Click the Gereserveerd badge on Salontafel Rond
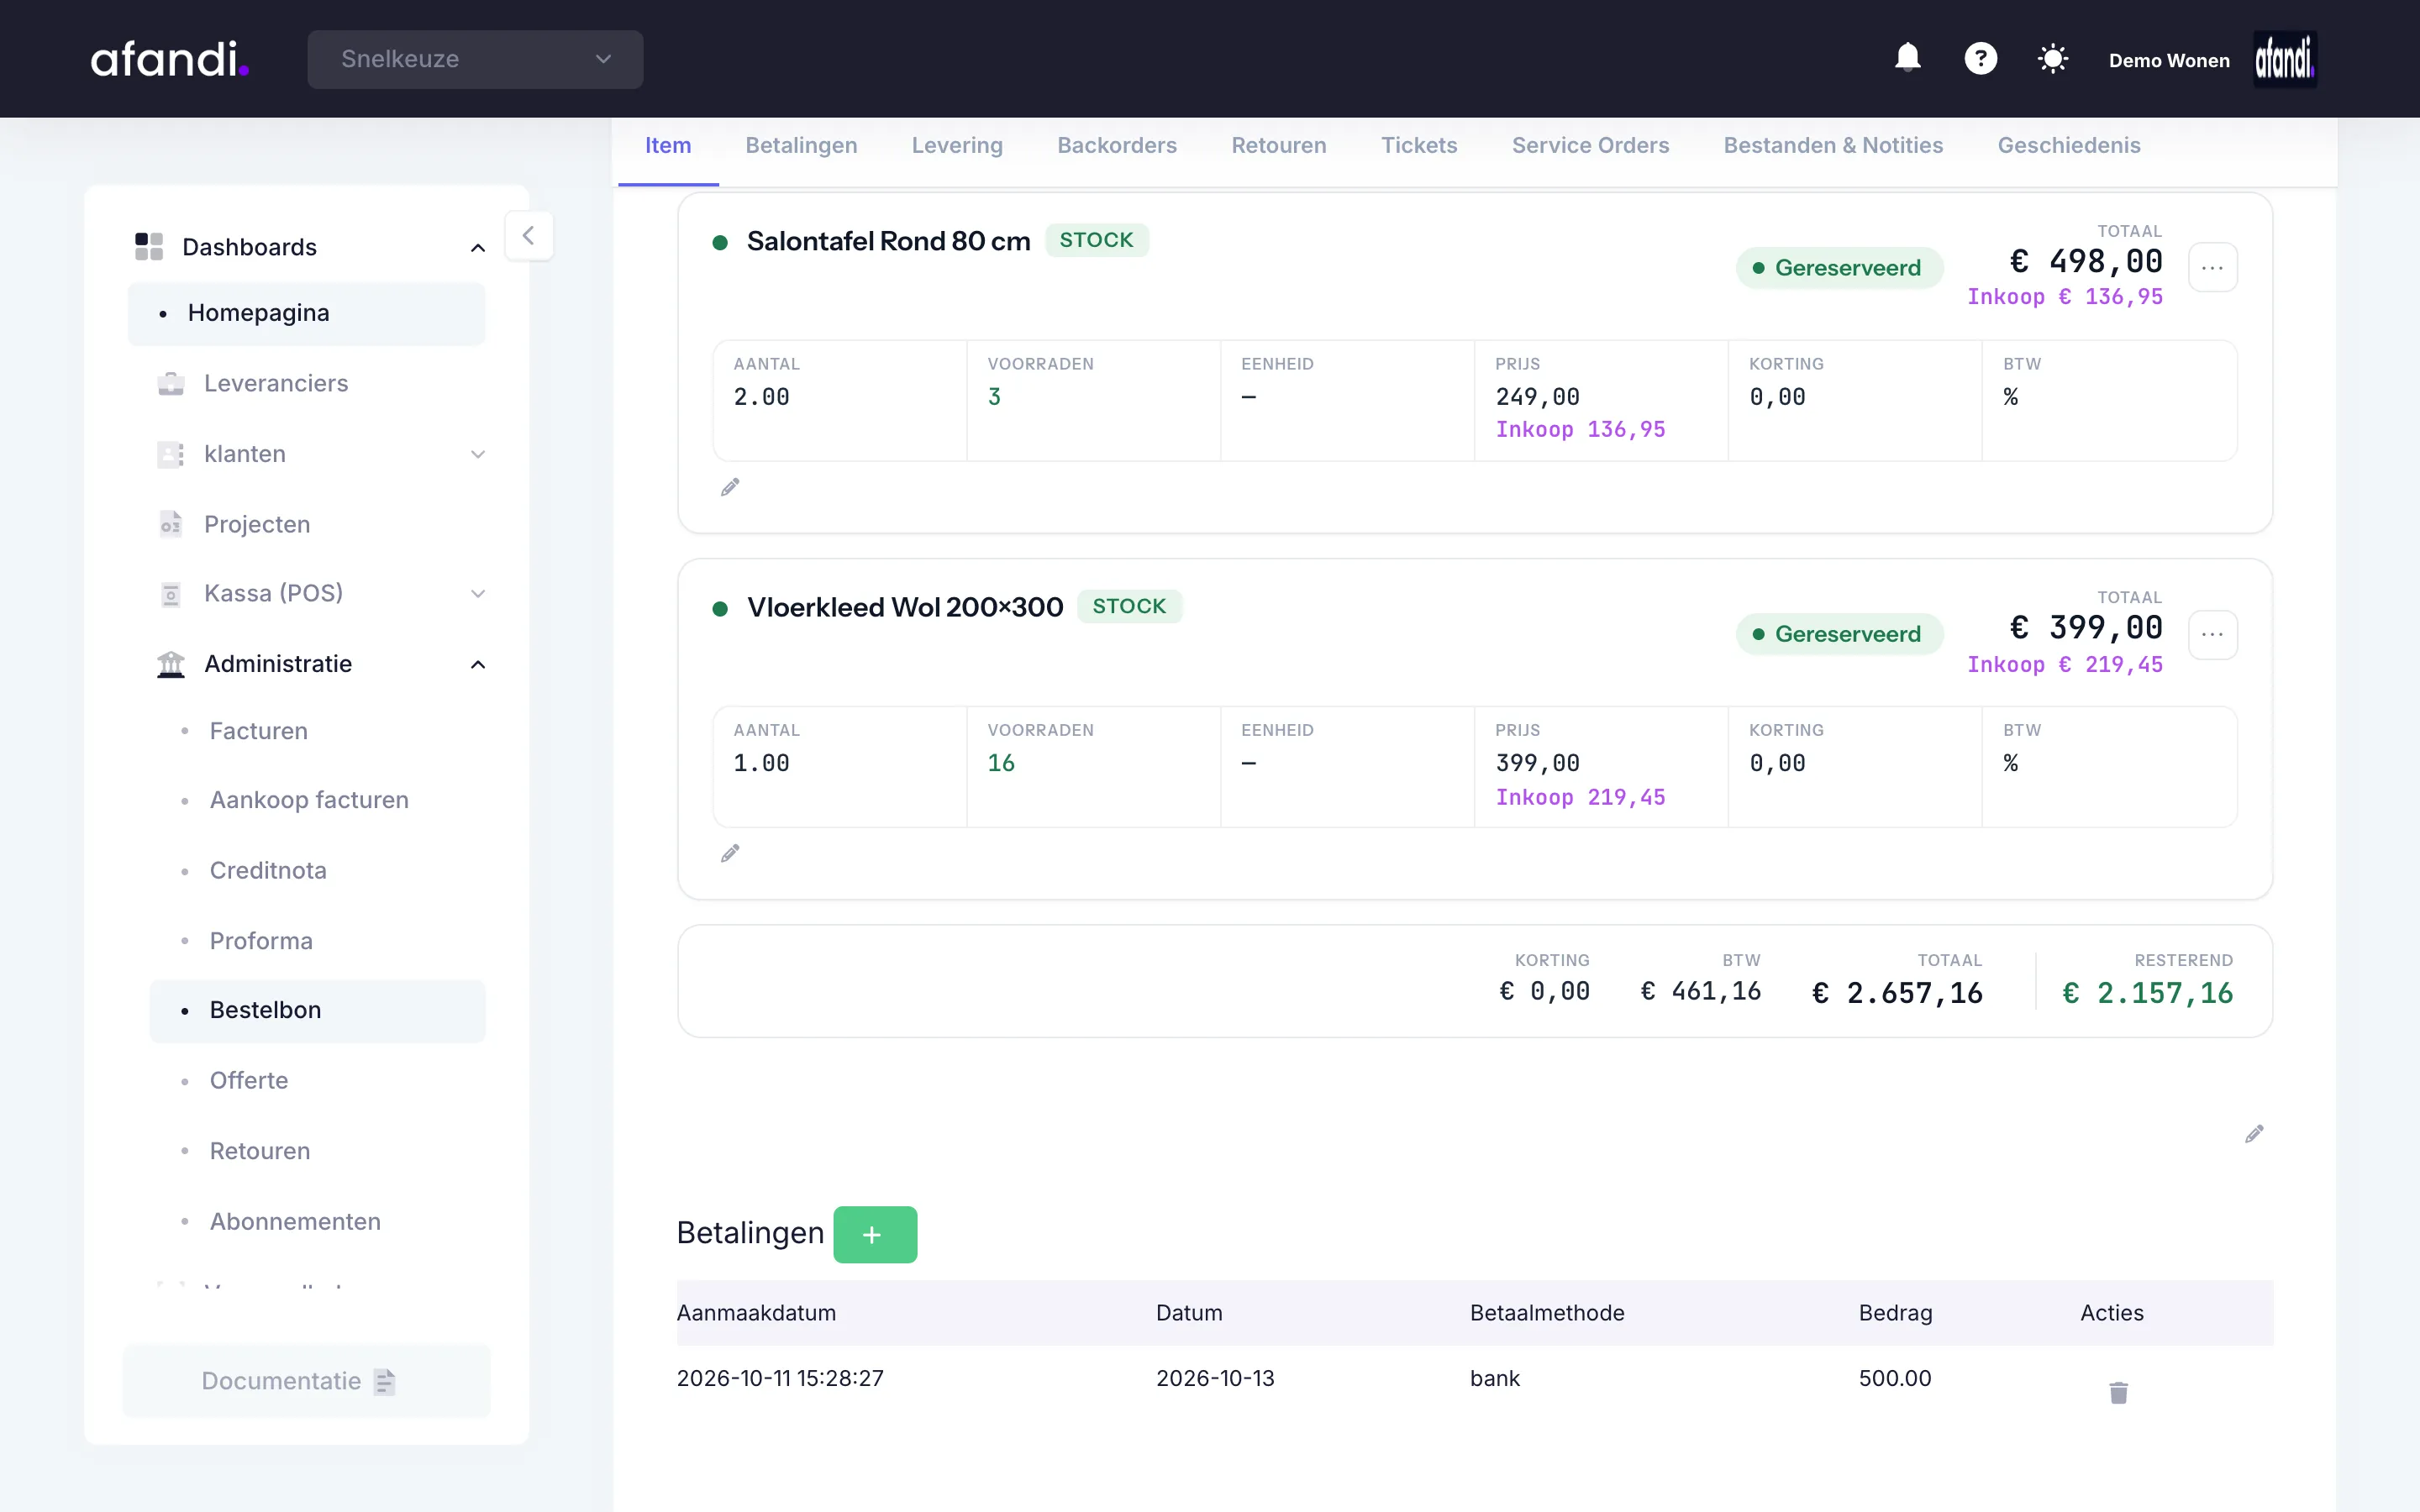 (1840, 268)
